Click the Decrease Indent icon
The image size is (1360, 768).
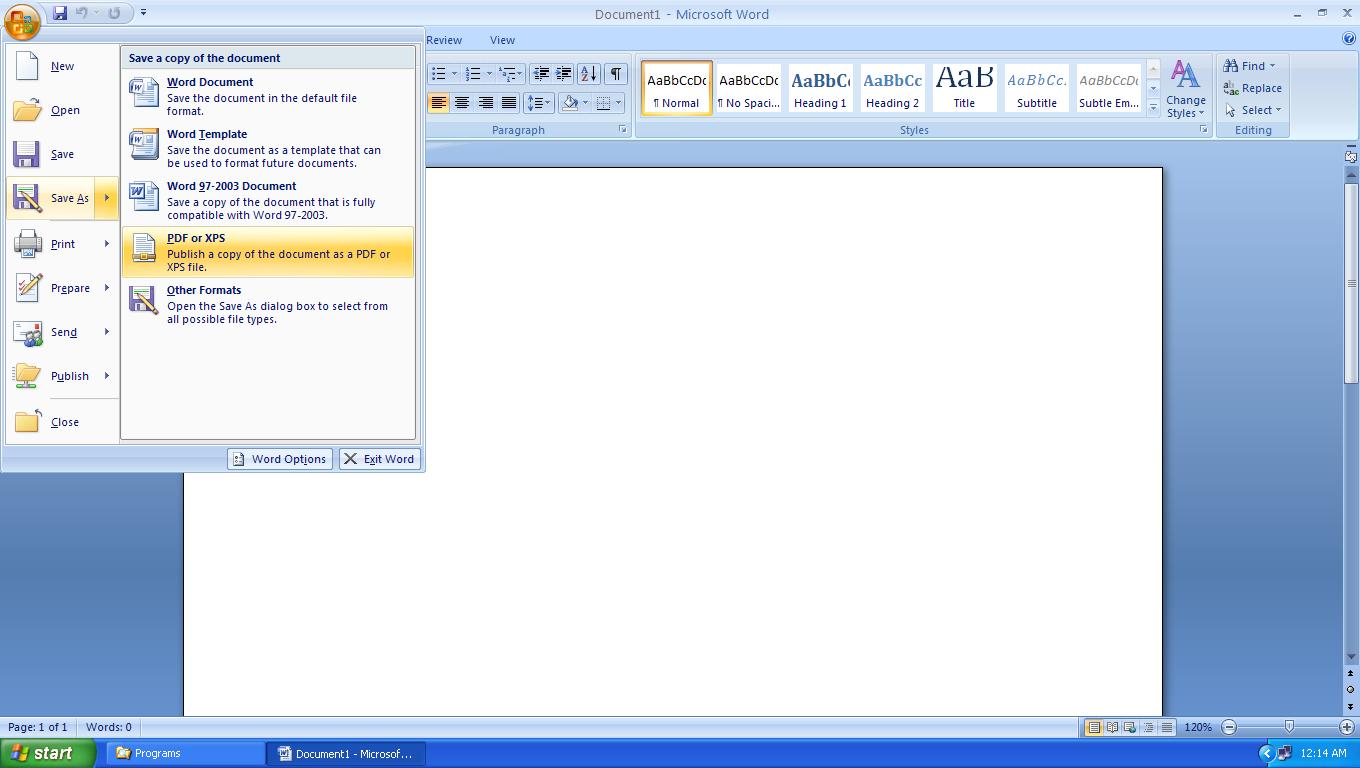541,73
